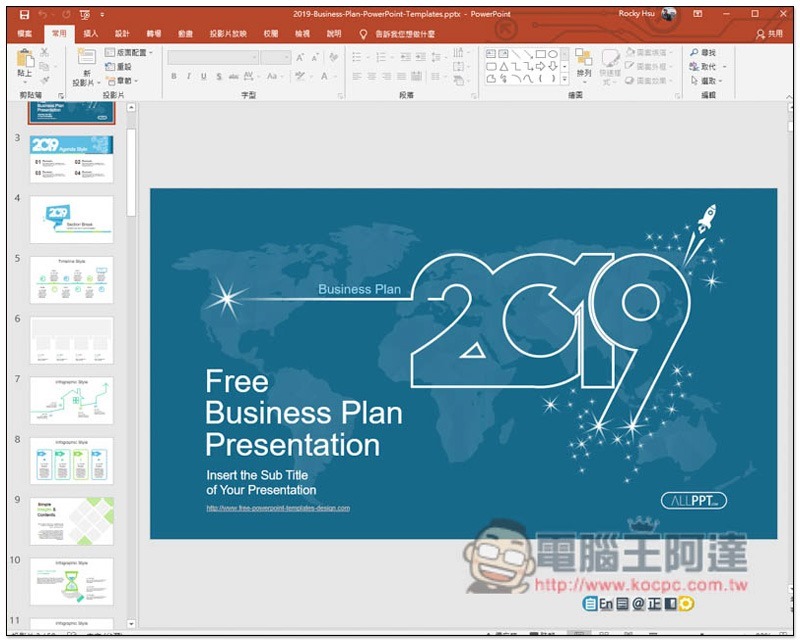Toggle left text alignment

coord(357,76)
